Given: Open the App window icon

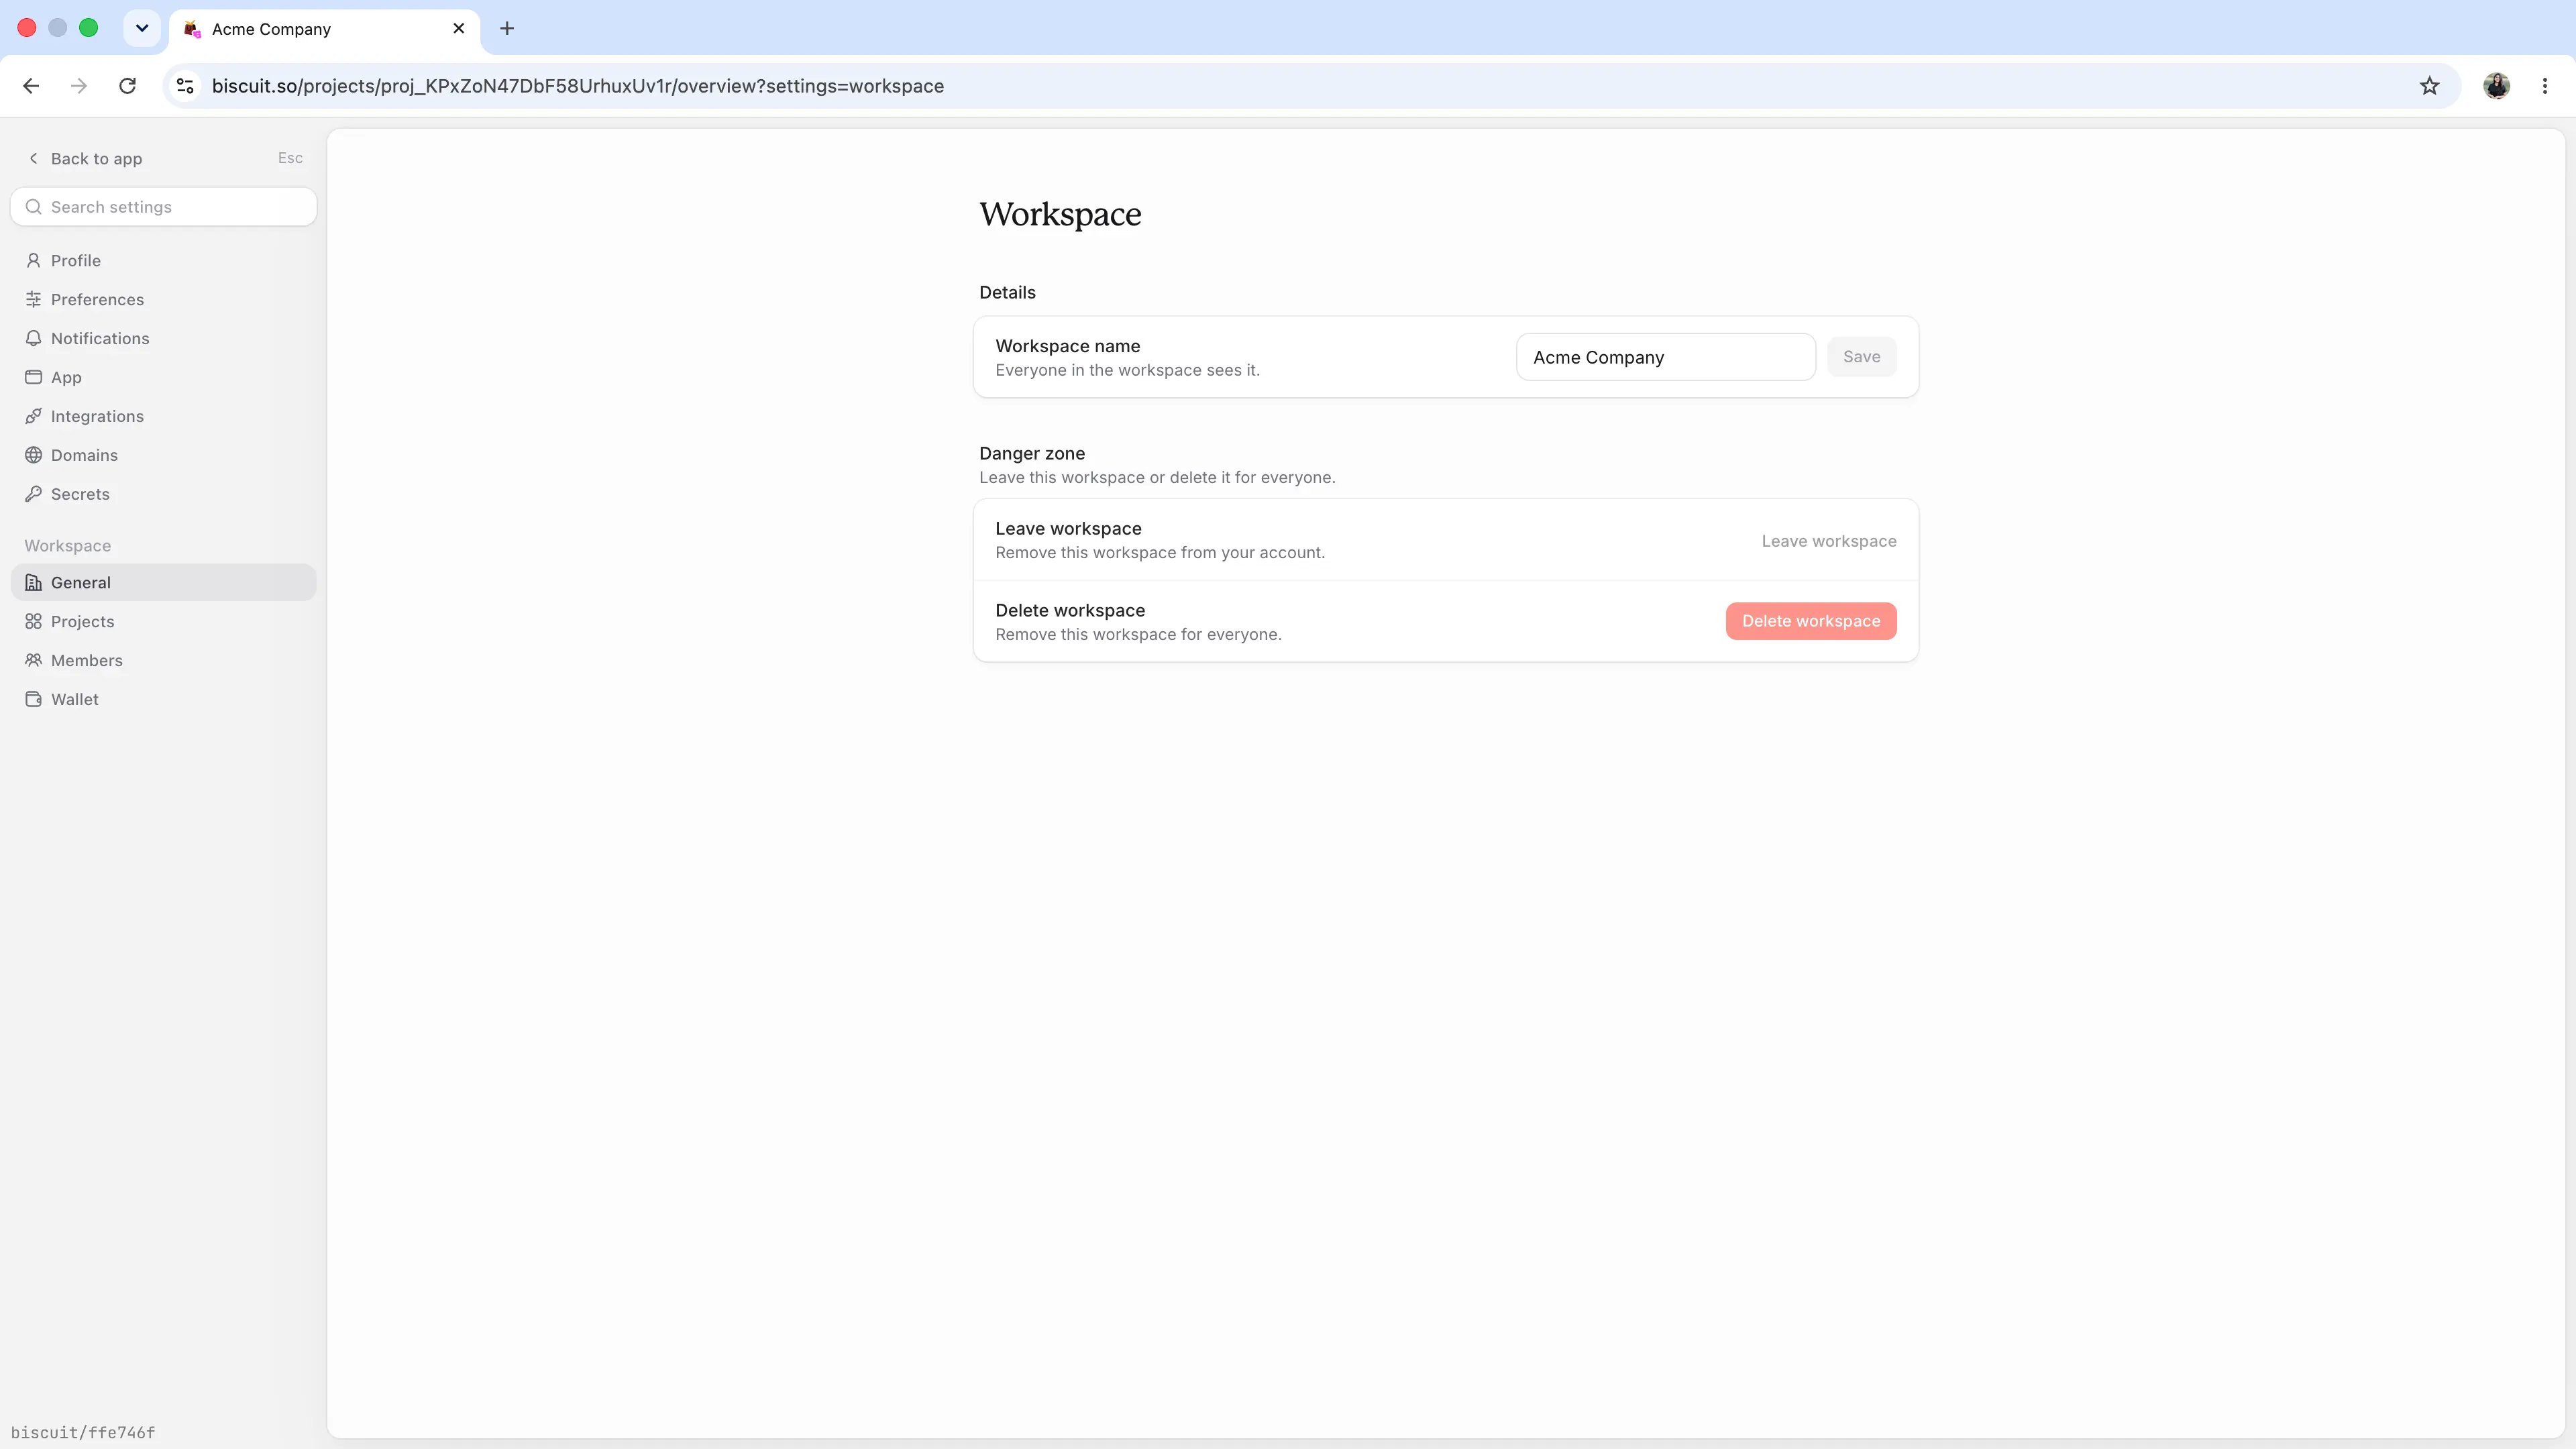Looking at the screenshot, I should [33, 377].
